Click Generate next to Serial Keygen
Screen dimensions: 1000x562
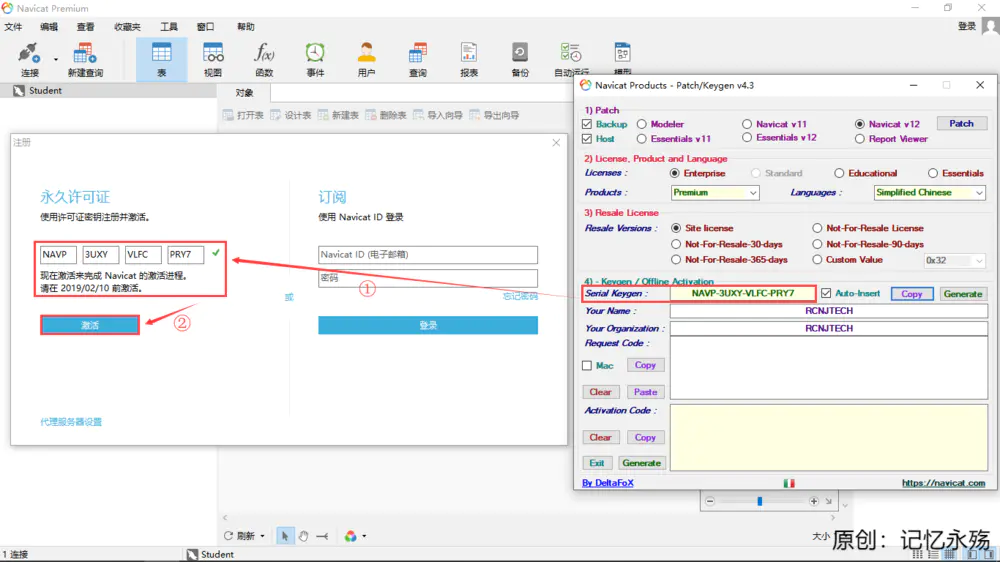(962, 293)
